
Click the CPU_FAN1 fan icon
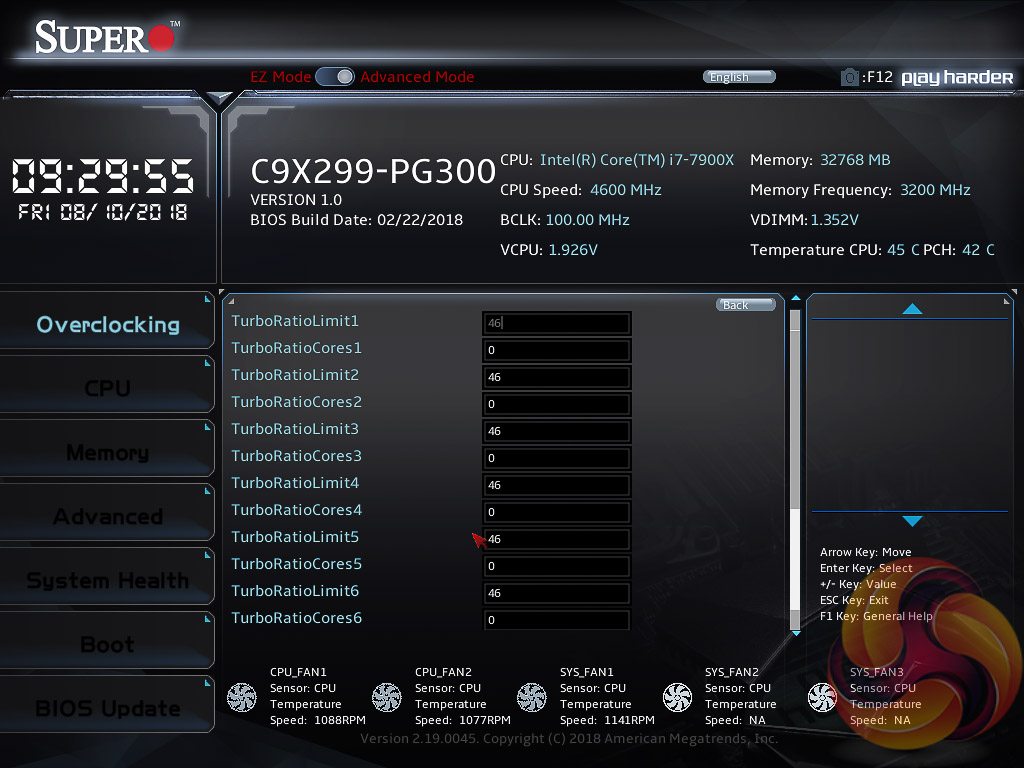(x=242, y=697)
